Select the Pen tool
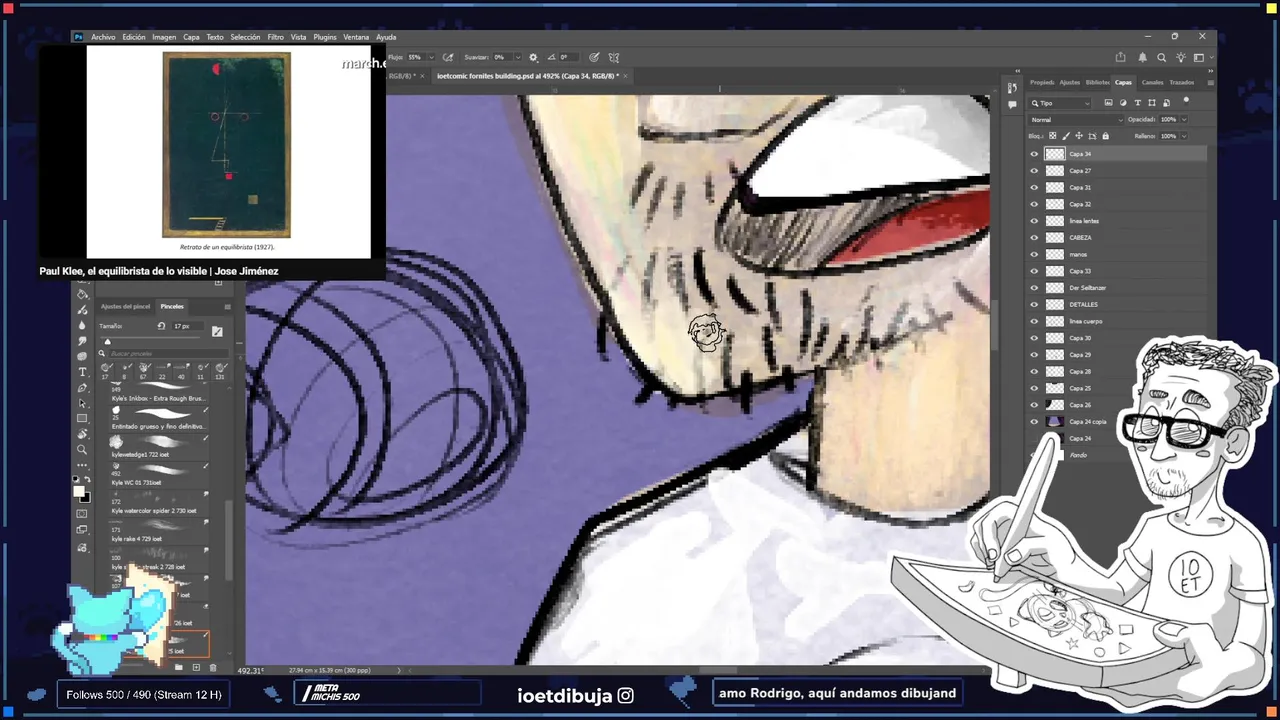This screenshot has height=720, width=1280. point(82,388)
